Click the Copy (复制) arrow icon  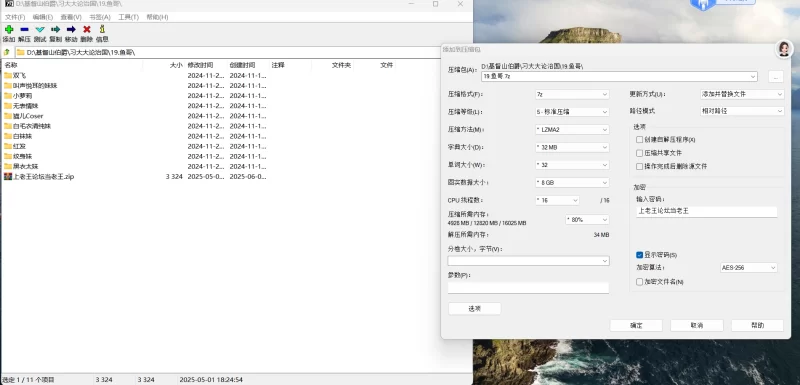coord(56,30)
